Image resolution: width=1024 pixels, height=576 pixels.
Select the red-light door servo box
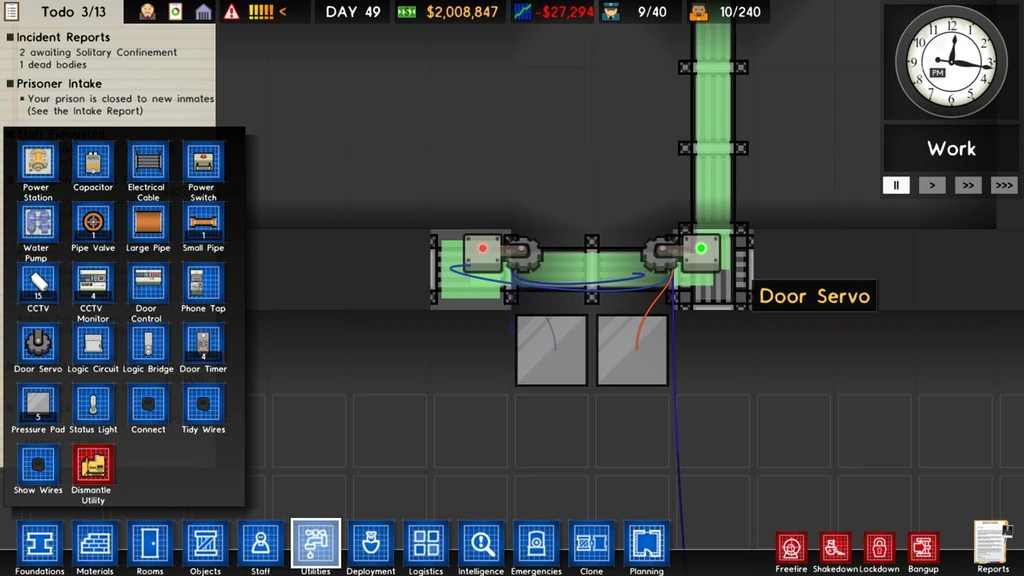pyautogui.click(x=483, y=253)
